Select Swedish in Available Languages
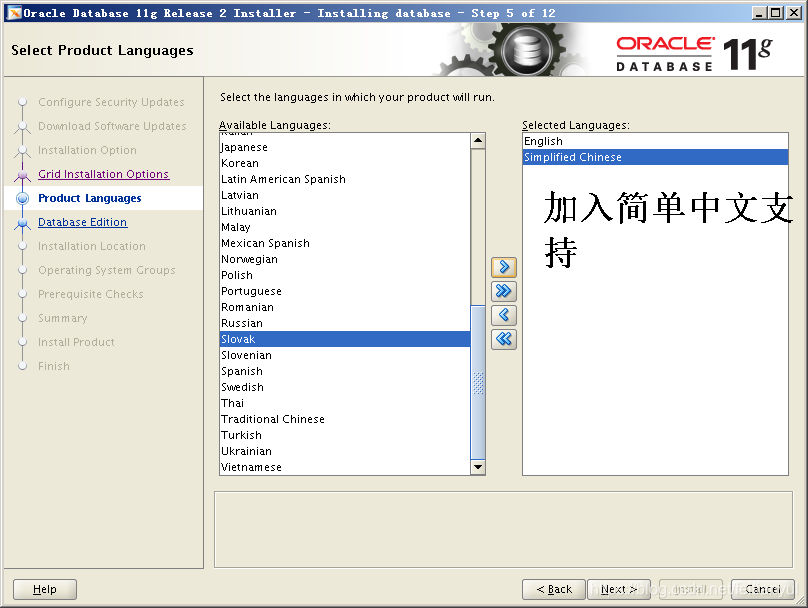 [345, 387]
